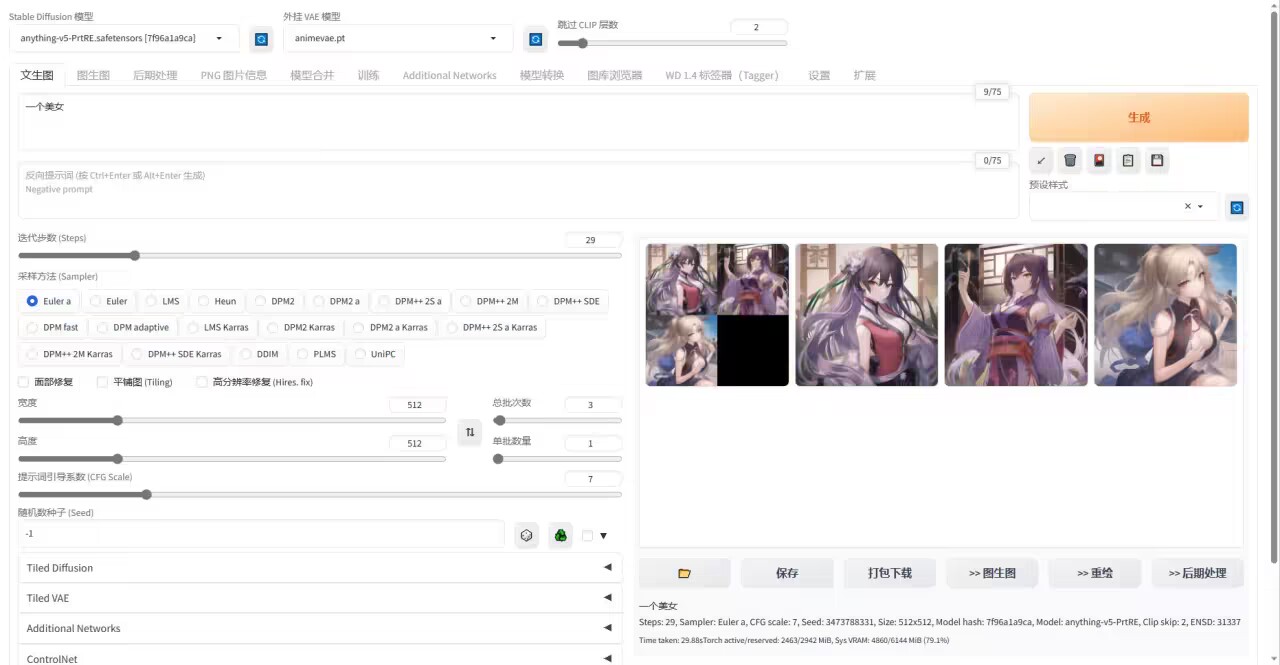
Task: Expand the ControlNet section
Action: (x=320, y=658)
